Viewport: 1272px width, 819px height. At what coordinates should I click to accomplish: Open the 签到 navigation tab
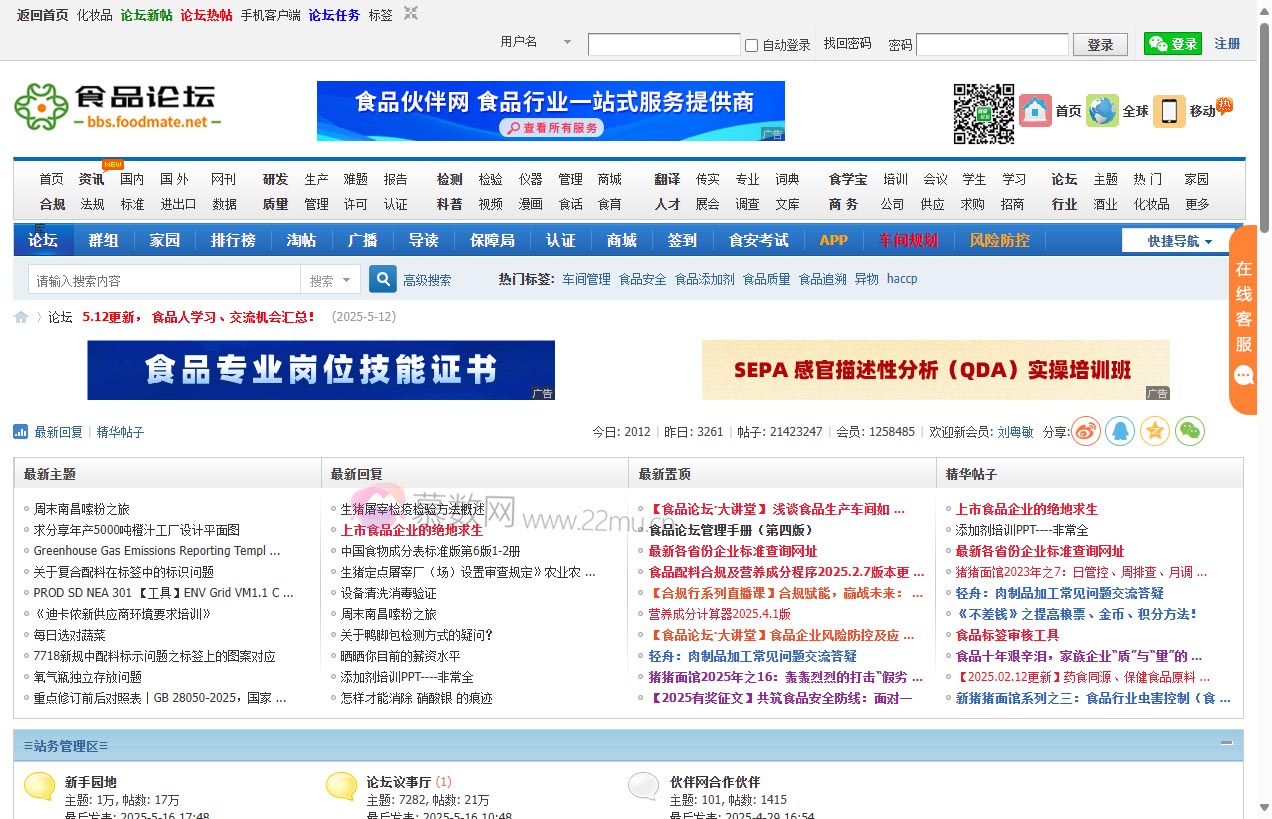(x=682, y=240)
